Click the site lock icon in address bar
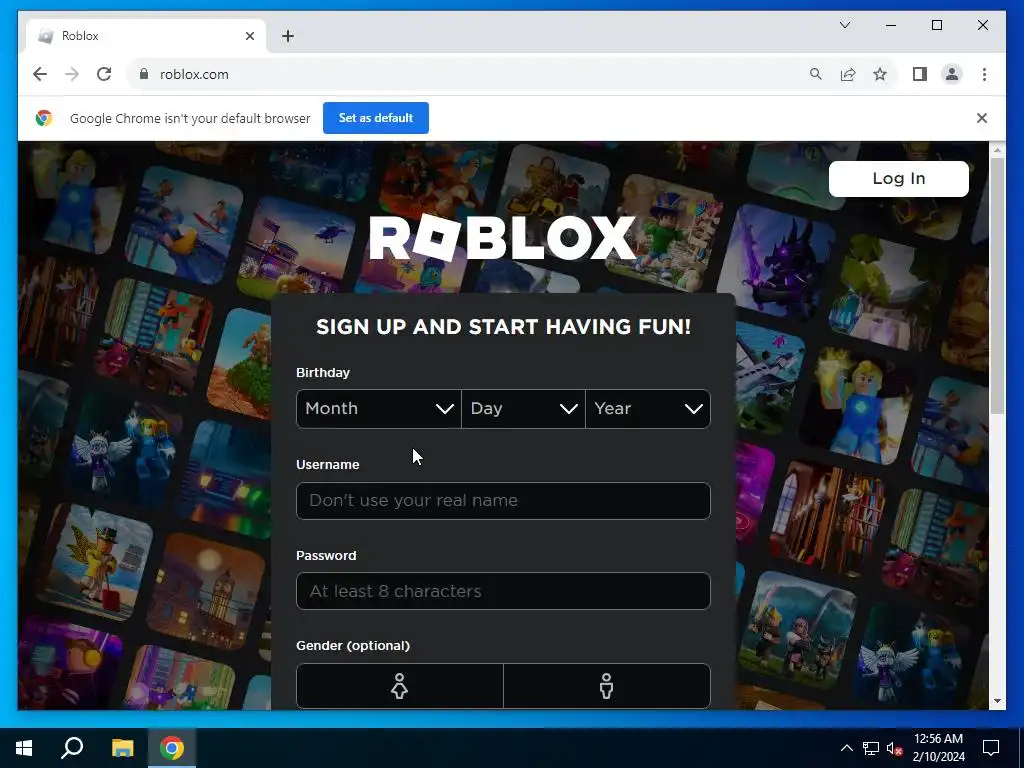Screen dimensions: 1024x768 [x=144, y=74]
